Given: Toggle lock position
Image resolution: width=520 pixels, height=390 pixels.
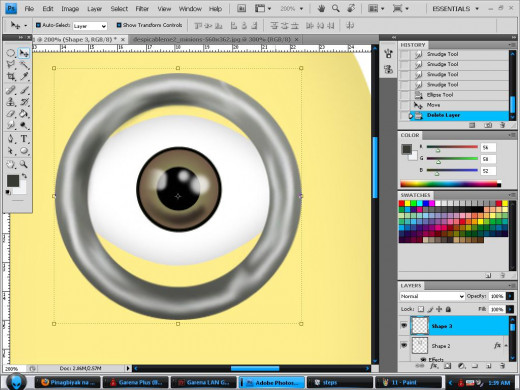Looking at the screenshot, I should coord(439,309).
